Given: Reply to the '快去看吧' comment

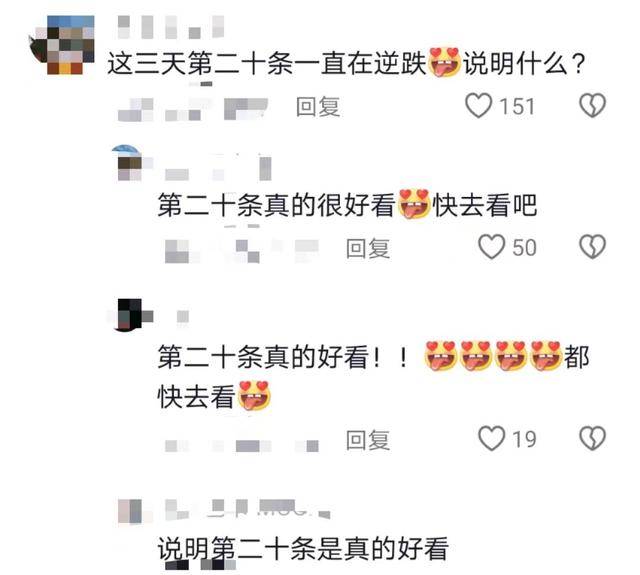Looking at the screenshot, I should coord(368,248).
